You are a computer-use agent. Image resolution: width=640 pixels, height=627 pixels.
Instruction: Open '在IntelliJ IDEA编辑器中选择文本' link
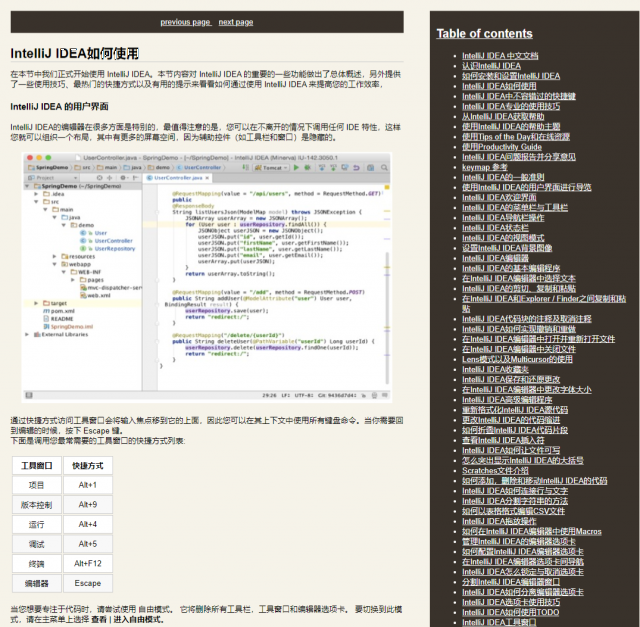pos(519,278)
